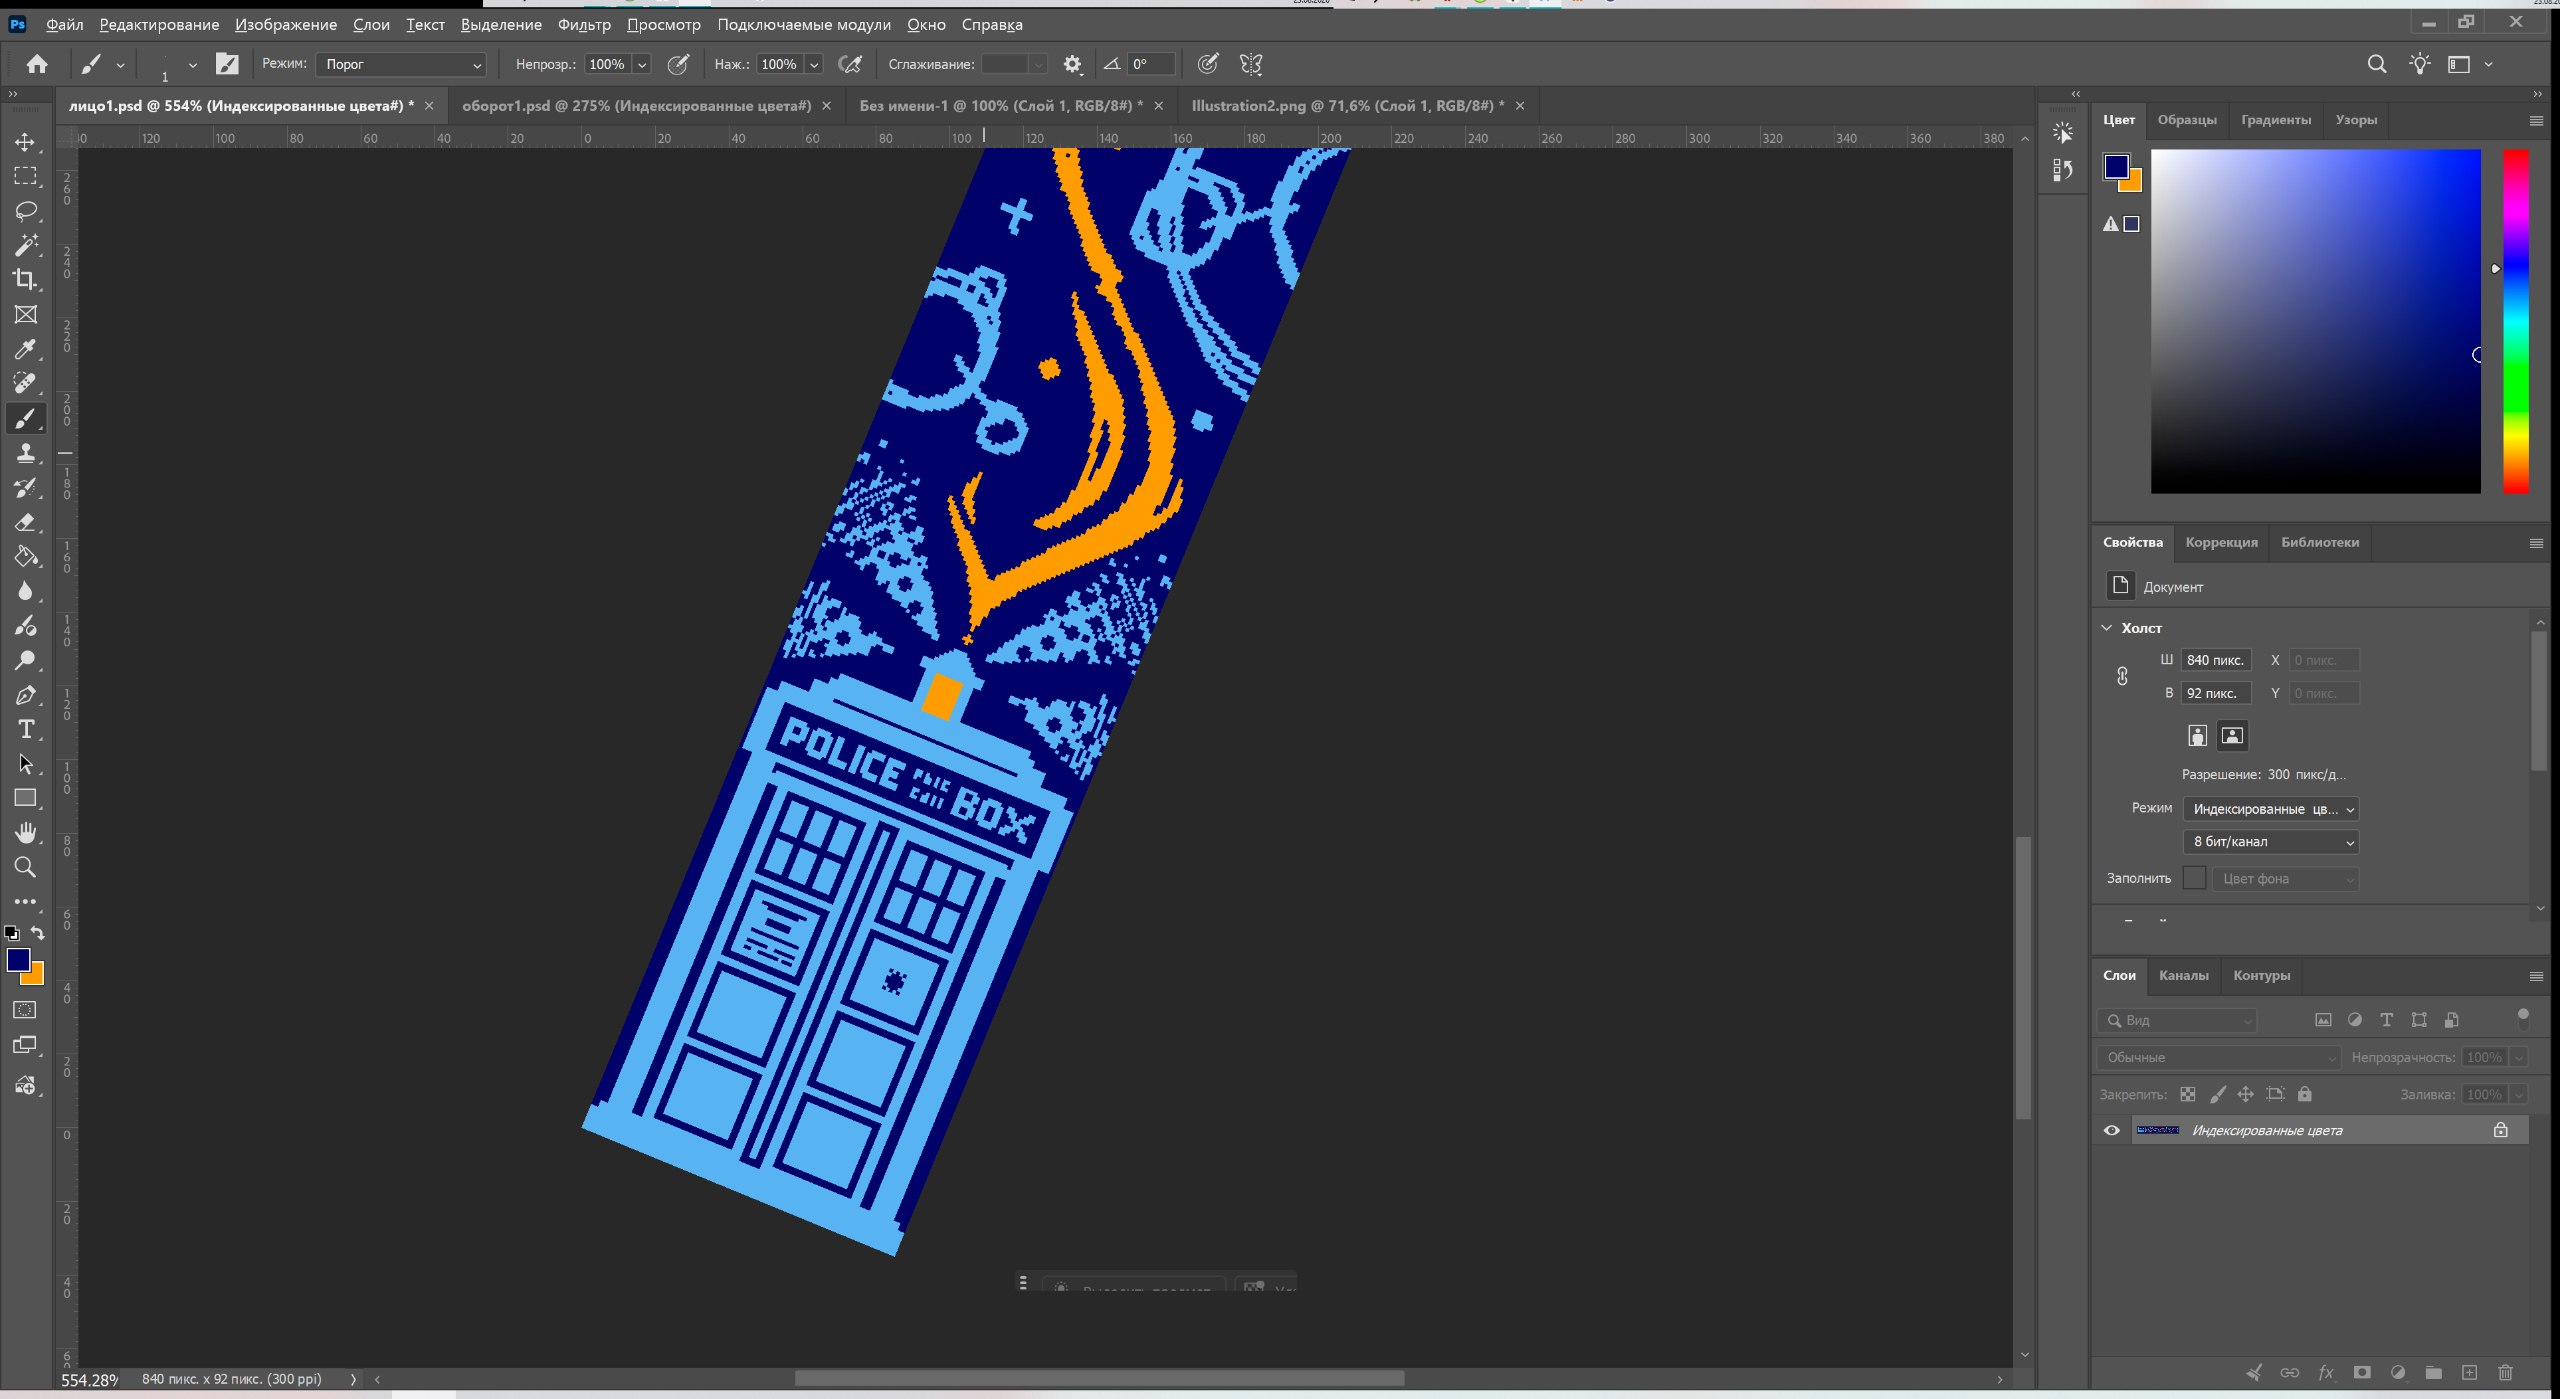Select the Magic Wand tool
This screenshot has width=2560, height=1399.
pos(25,245)
